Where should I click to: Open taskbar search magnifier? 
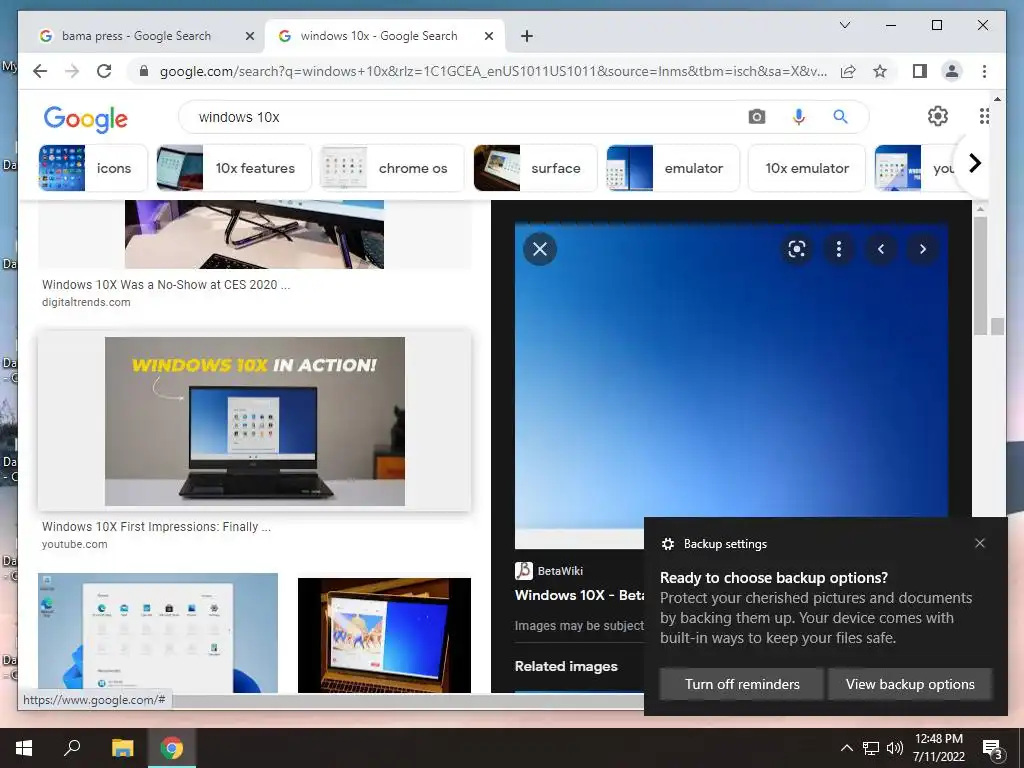pyautogui.click(x=72, y=747)
